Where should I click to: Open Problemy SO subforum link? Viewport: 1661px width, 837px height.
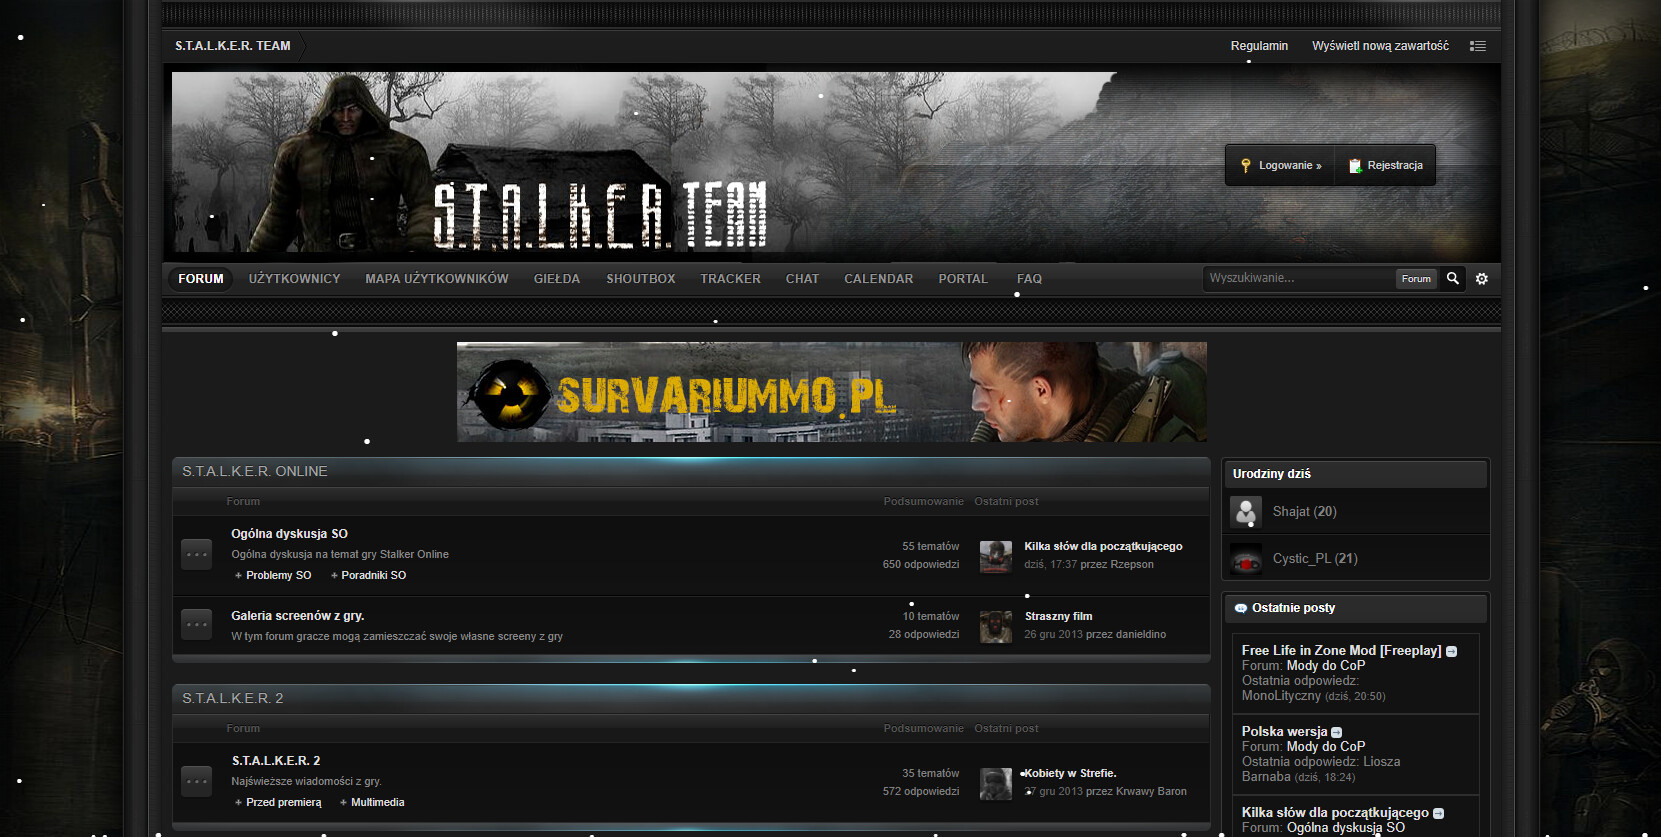coord(278,575)
